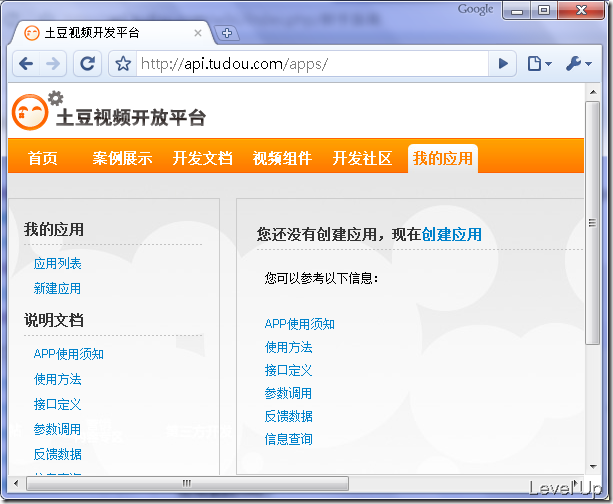Open main panel link 接口定义
613x504 pixels.
coord(289,370)
